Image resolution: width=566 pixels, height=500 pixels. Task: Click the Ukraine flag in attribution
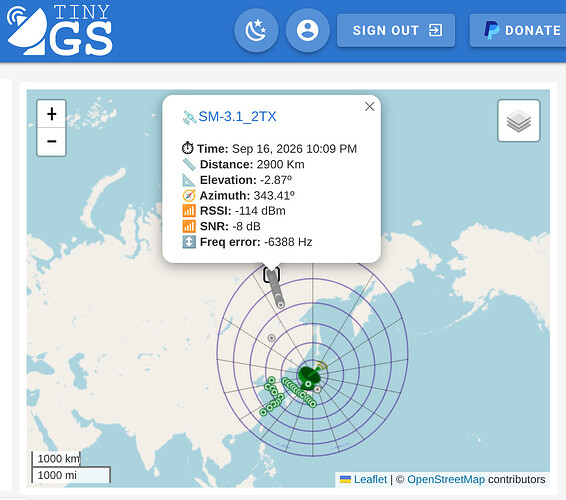(345, 479)
